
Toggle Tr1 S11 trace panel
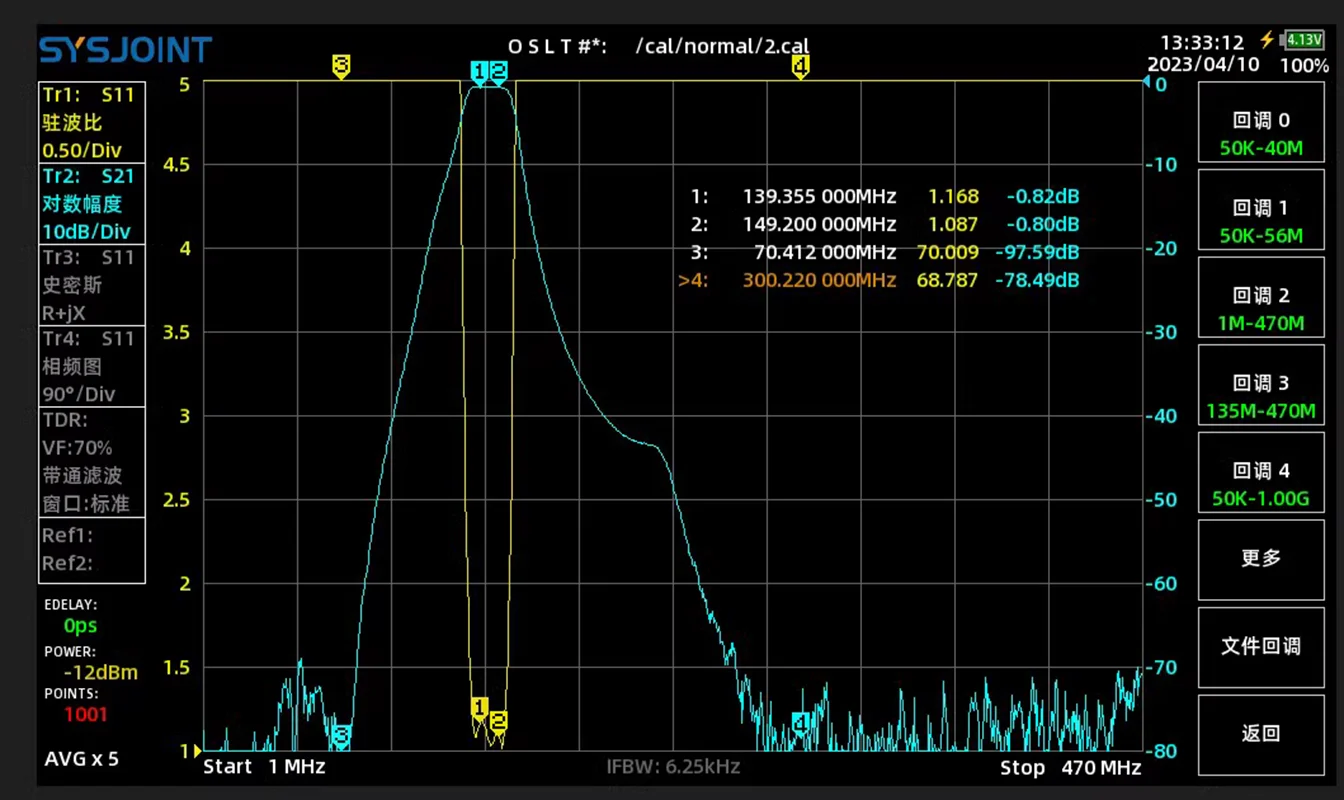click(x=91, y=123)
